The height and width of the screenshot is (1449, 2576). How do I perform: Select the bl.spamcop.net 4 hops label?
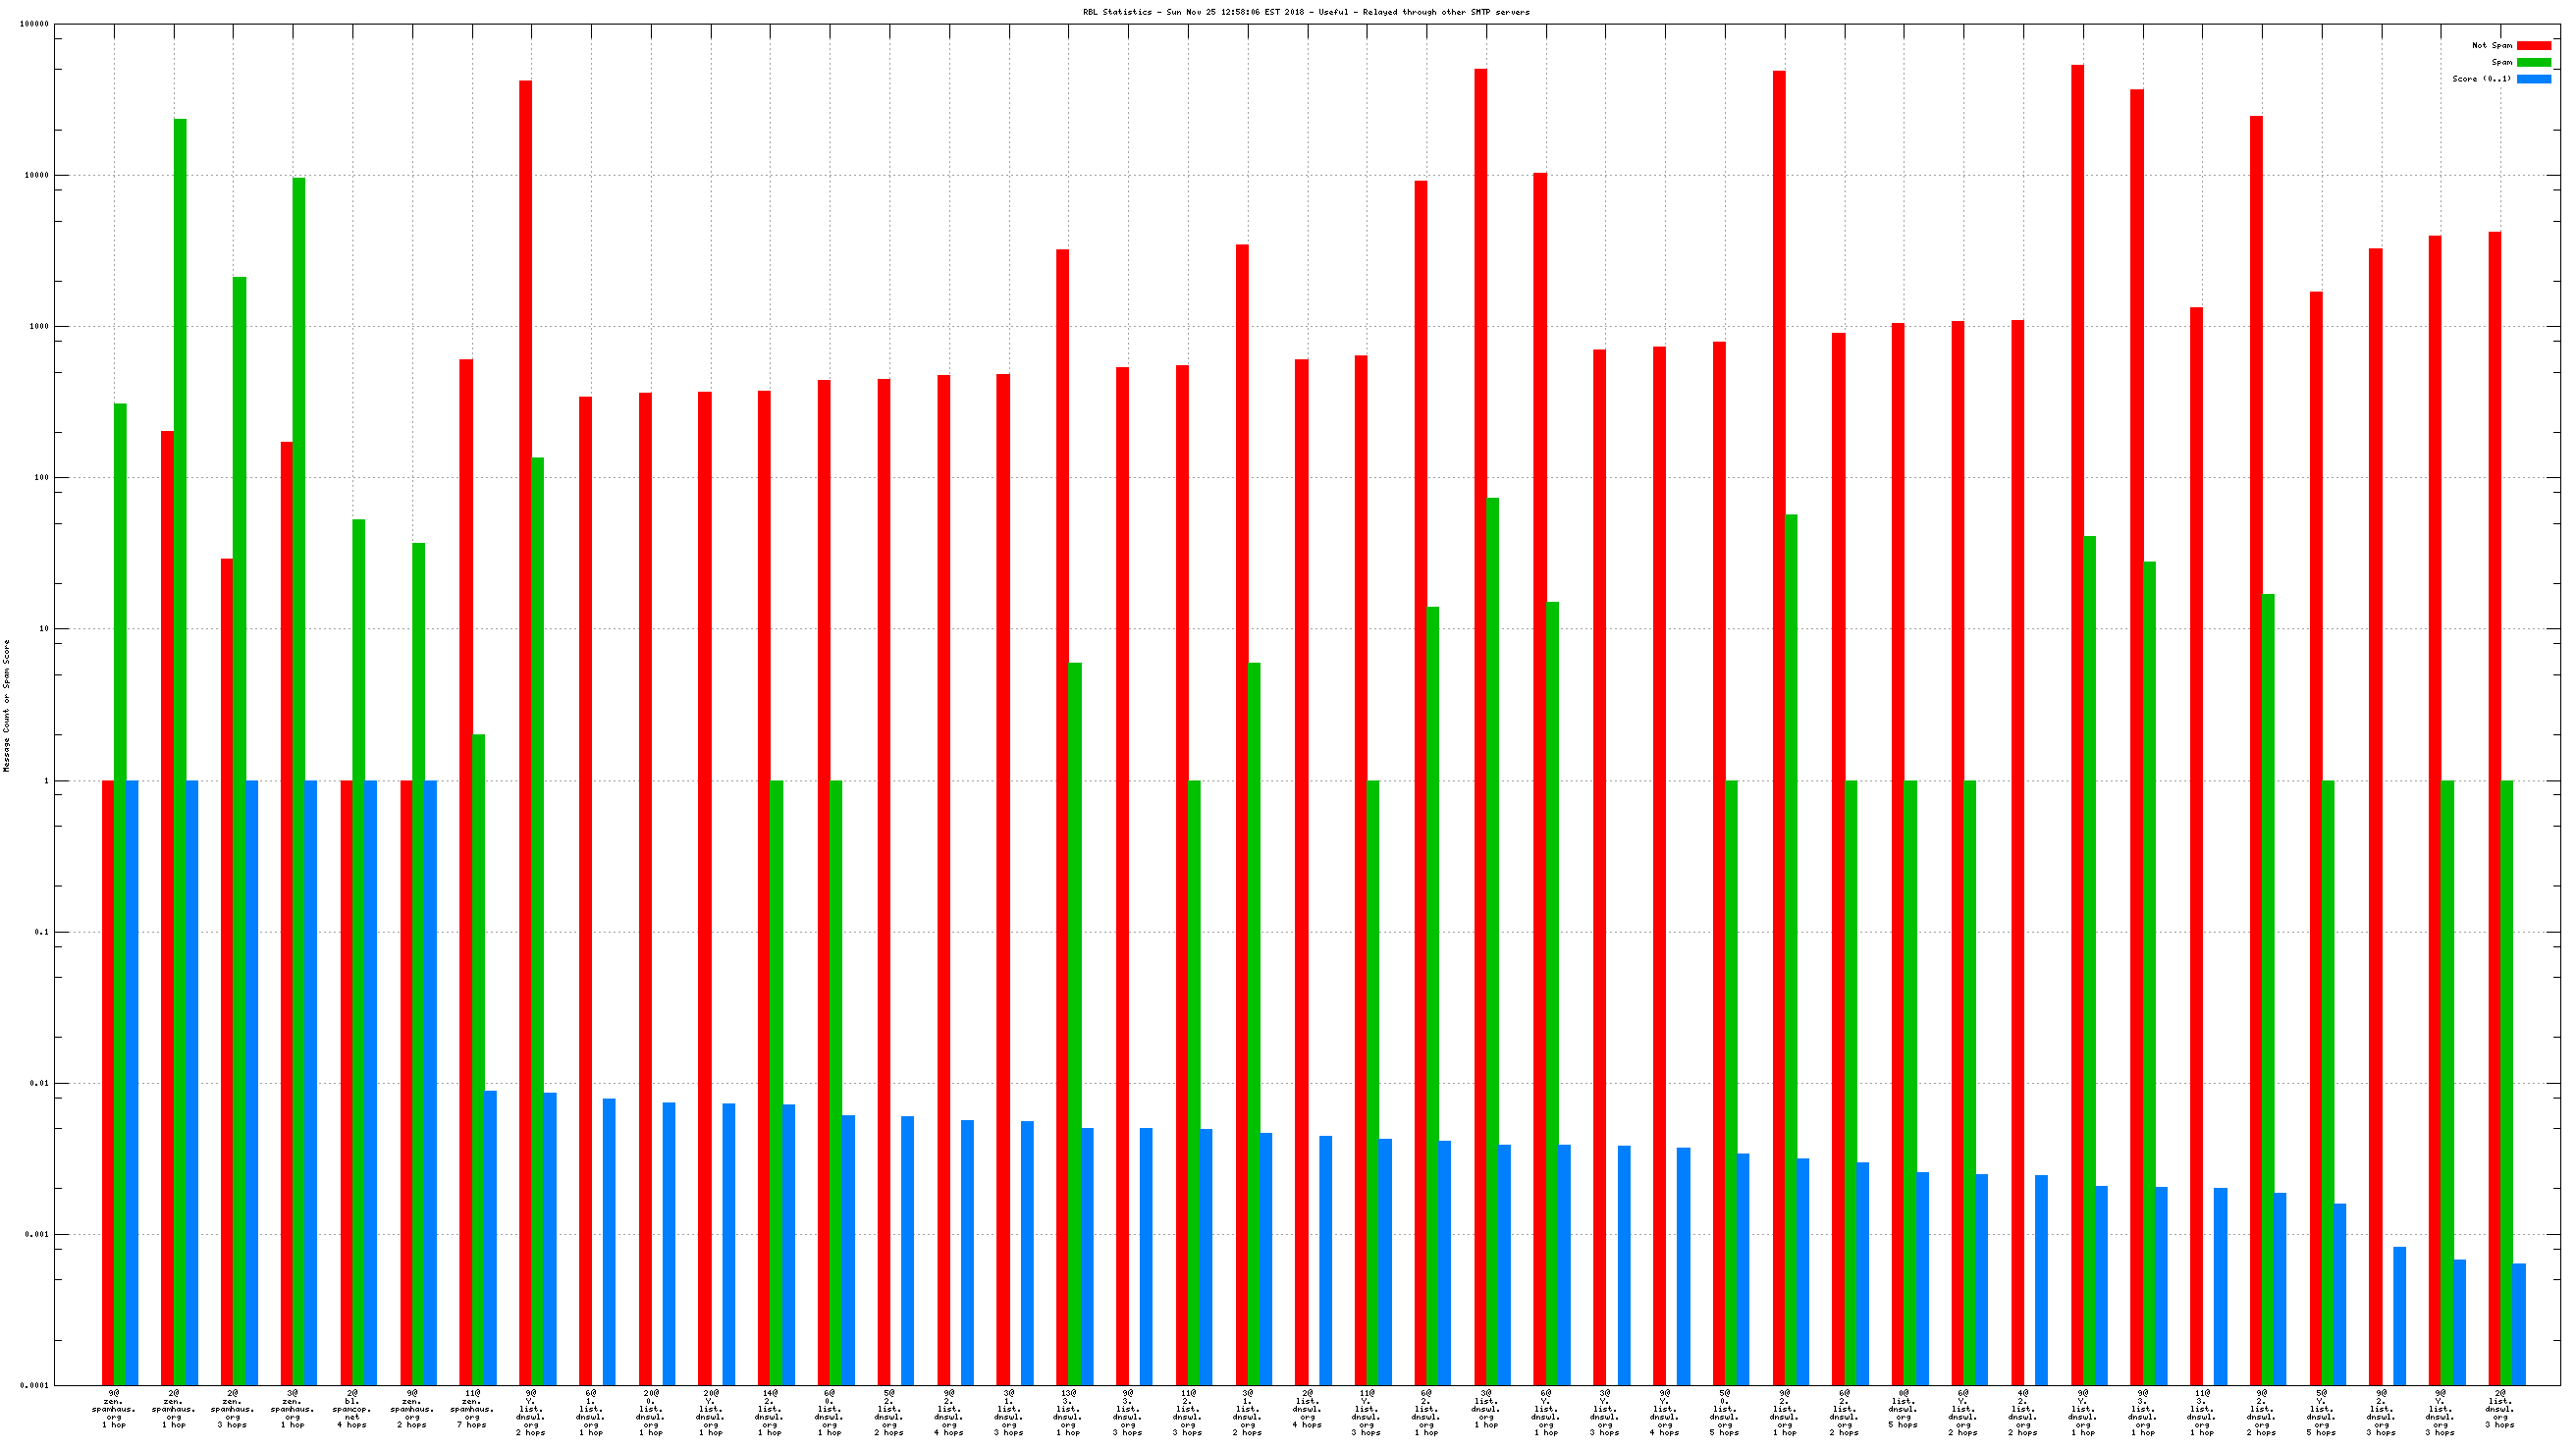[352, 1409]
